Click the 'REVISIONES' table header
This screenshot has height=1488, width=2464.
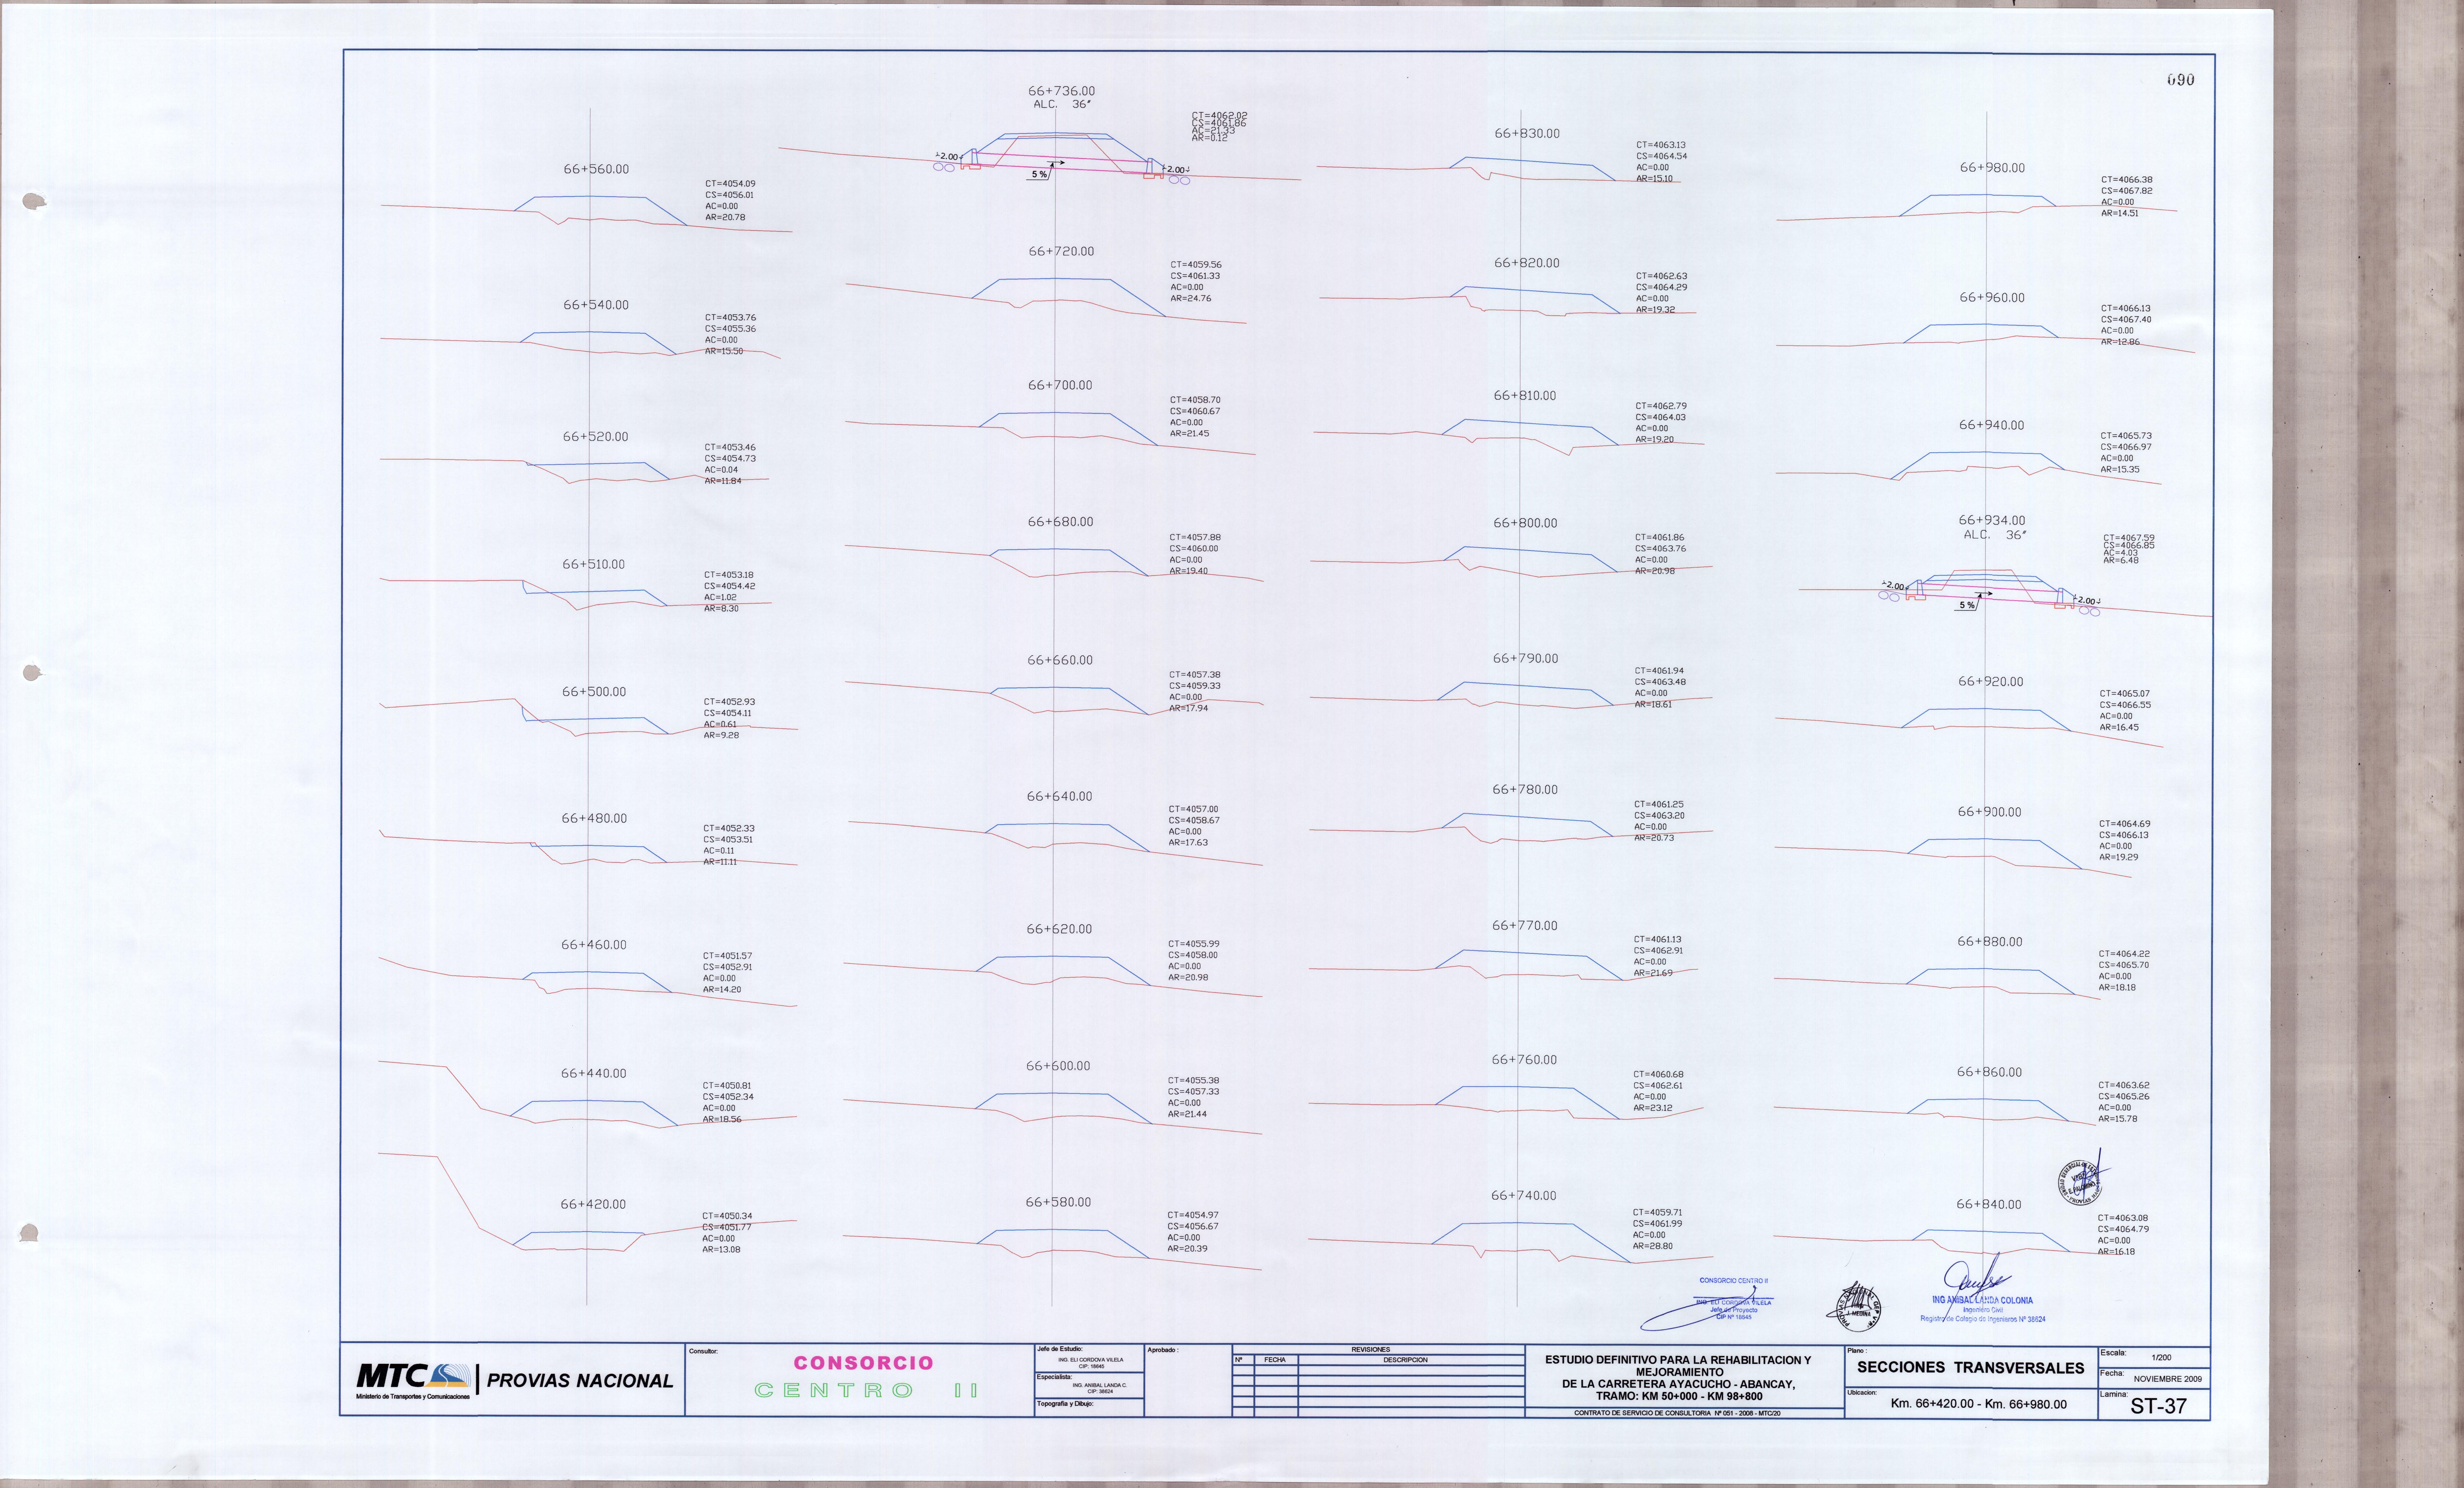click(x=1370, y=1350)
